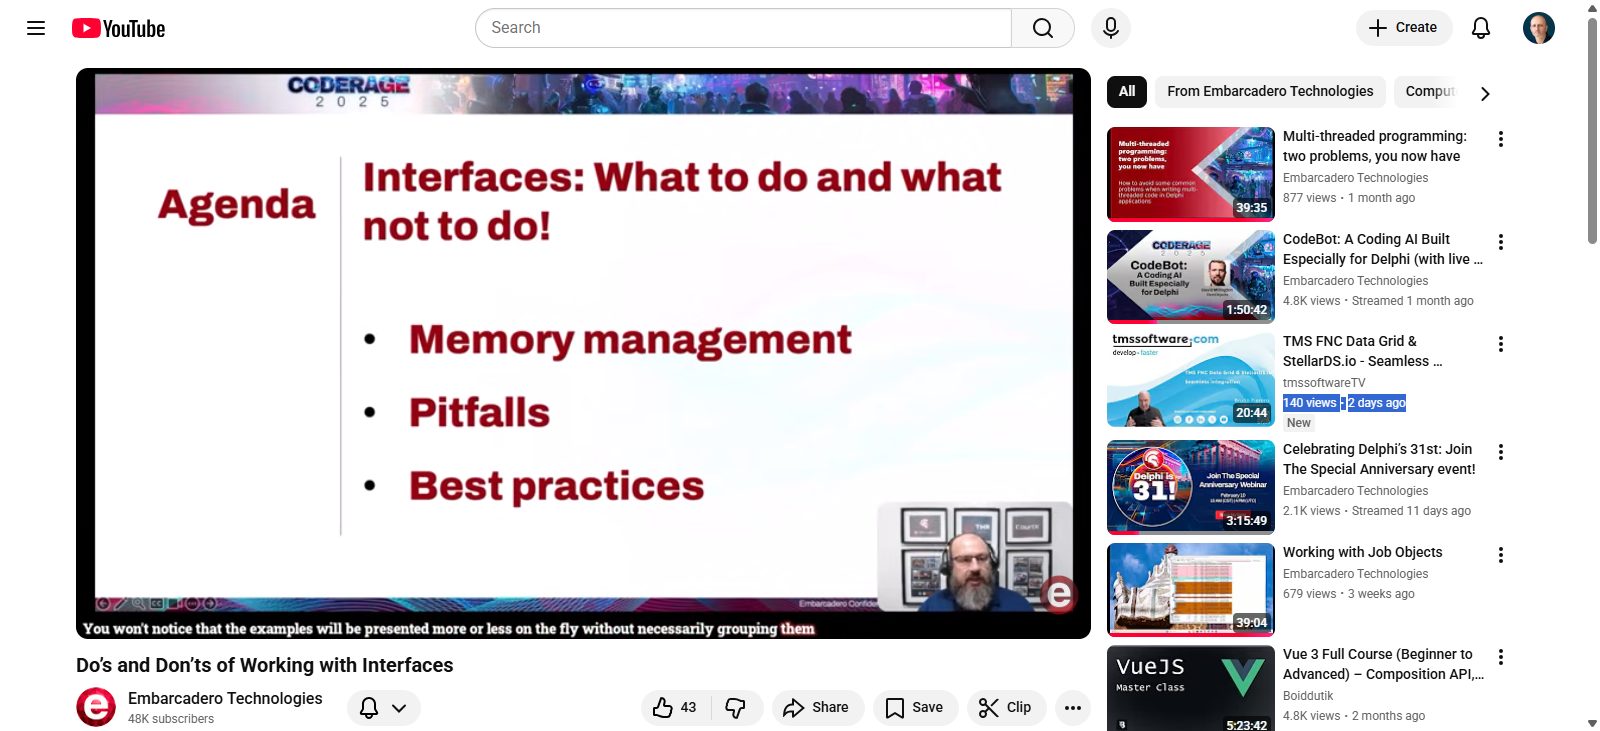
Task: Click into the Search input field
Action: (x=743, y=28)
